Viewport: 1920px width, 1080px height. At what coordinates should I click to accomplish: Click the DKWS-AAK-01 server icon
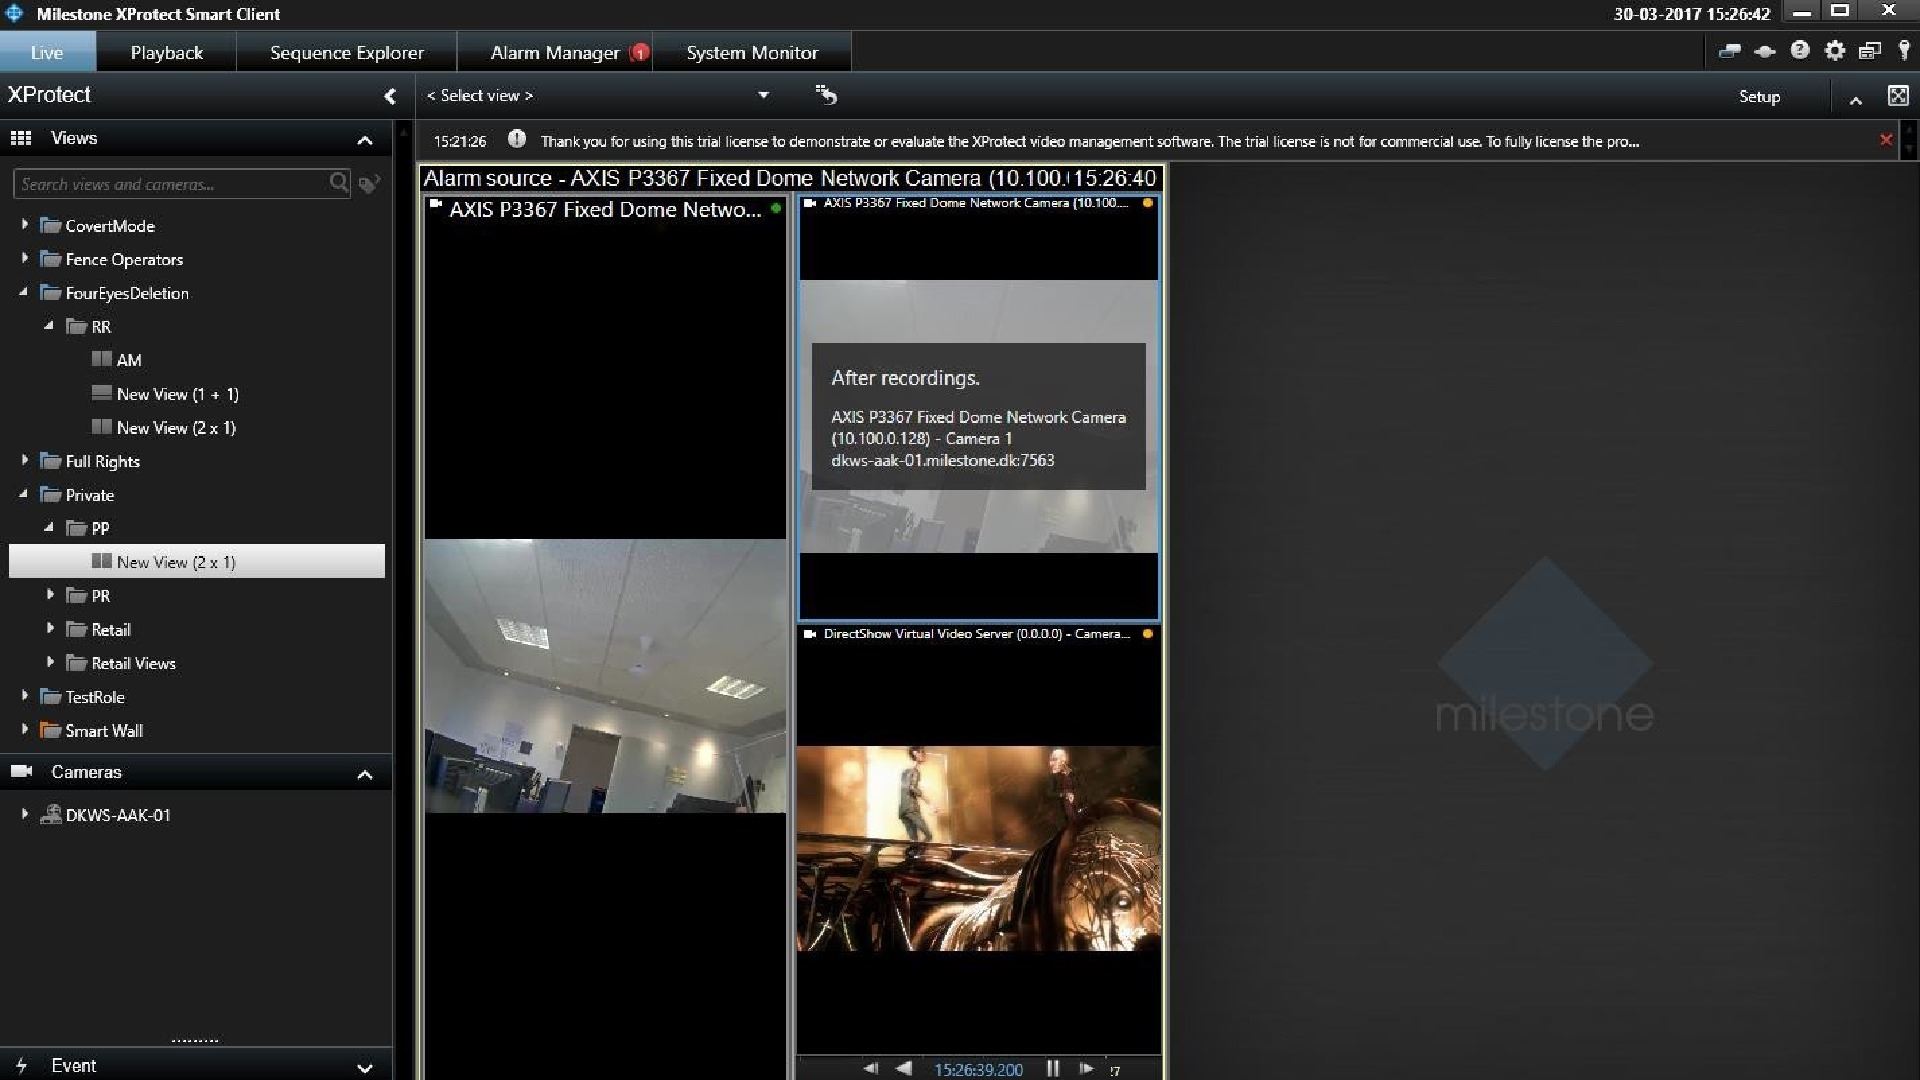51,815
